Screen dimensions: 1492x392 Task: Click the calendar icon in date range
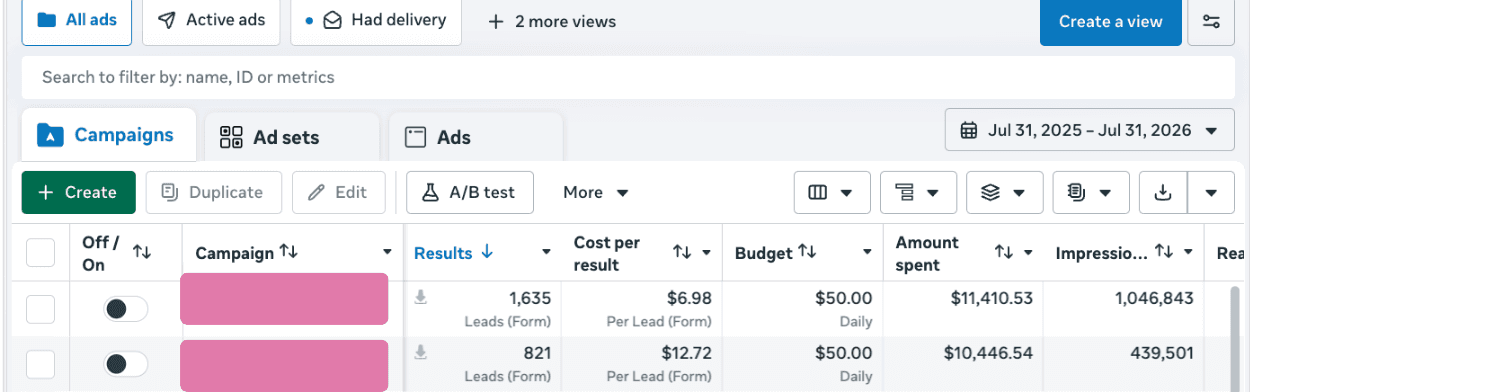pyautogui.click(x=968, y=130)
